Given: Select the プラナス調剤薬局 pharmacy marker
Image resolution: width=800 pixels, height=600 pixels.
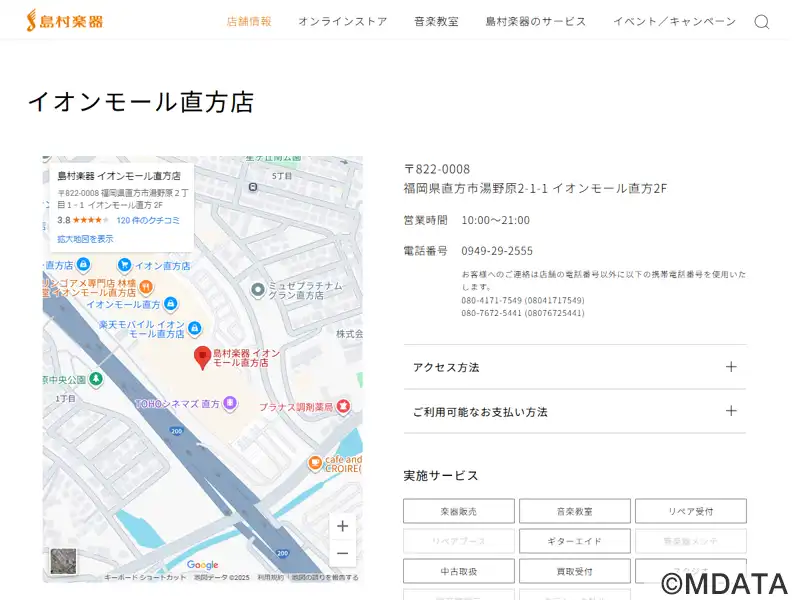Looking at the screenshot, I should [x=343, y=407].
